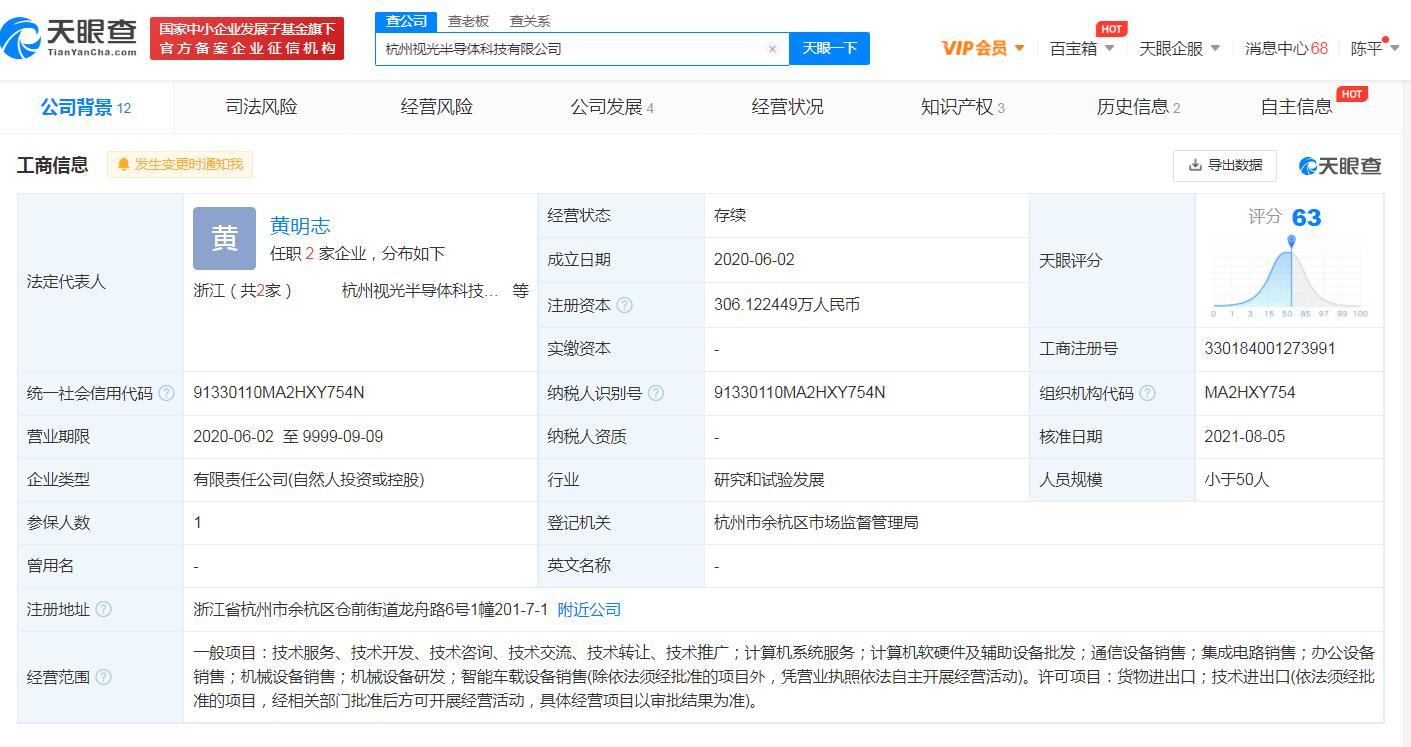This screenshot has height=747, width=1411.
Task: Click the score value 63
Action: [x=1306, y=218]
